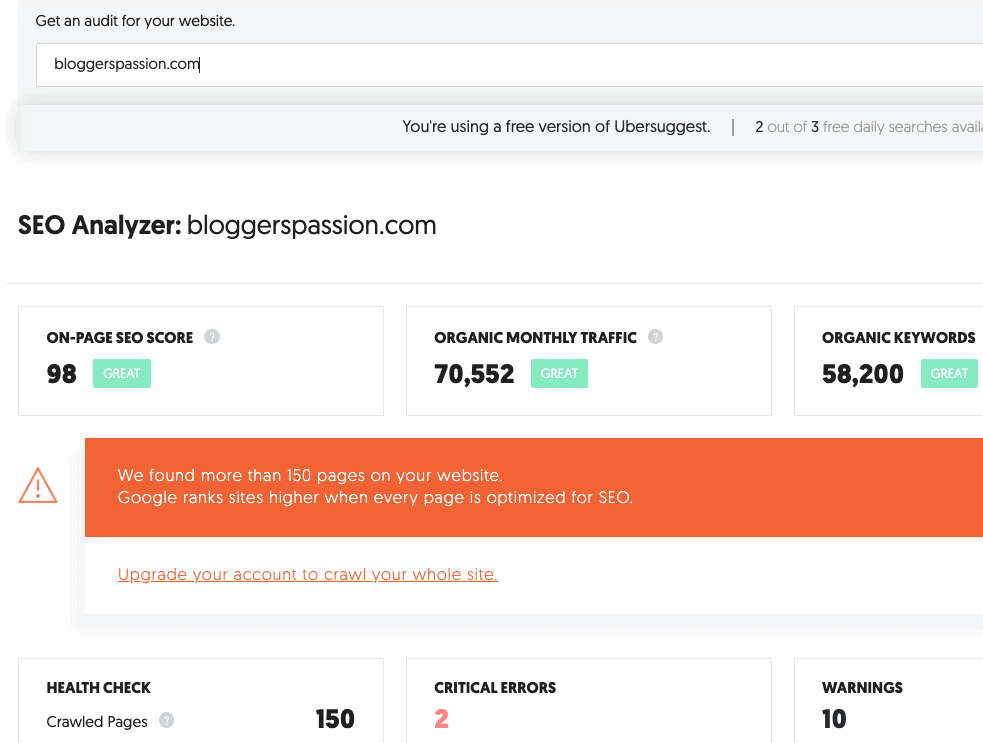Select the Critical Errors count of 2

point(441,719)
